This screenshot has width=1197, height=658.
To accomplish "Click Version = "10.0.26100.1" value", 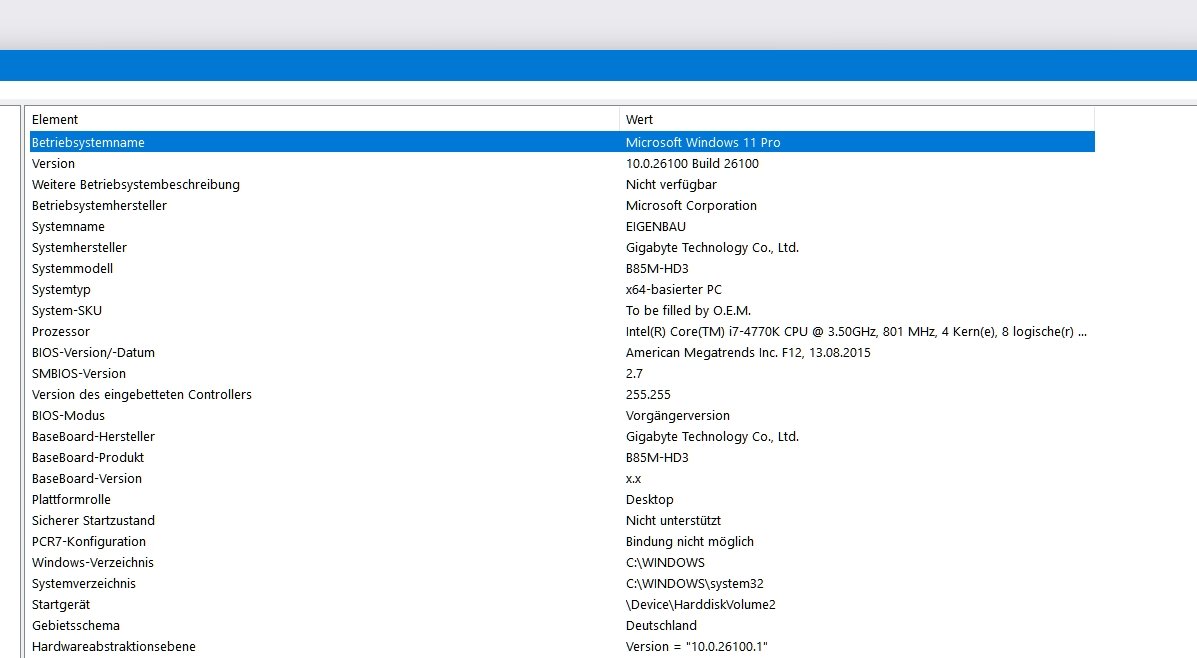I will click(x=697, y=647).
